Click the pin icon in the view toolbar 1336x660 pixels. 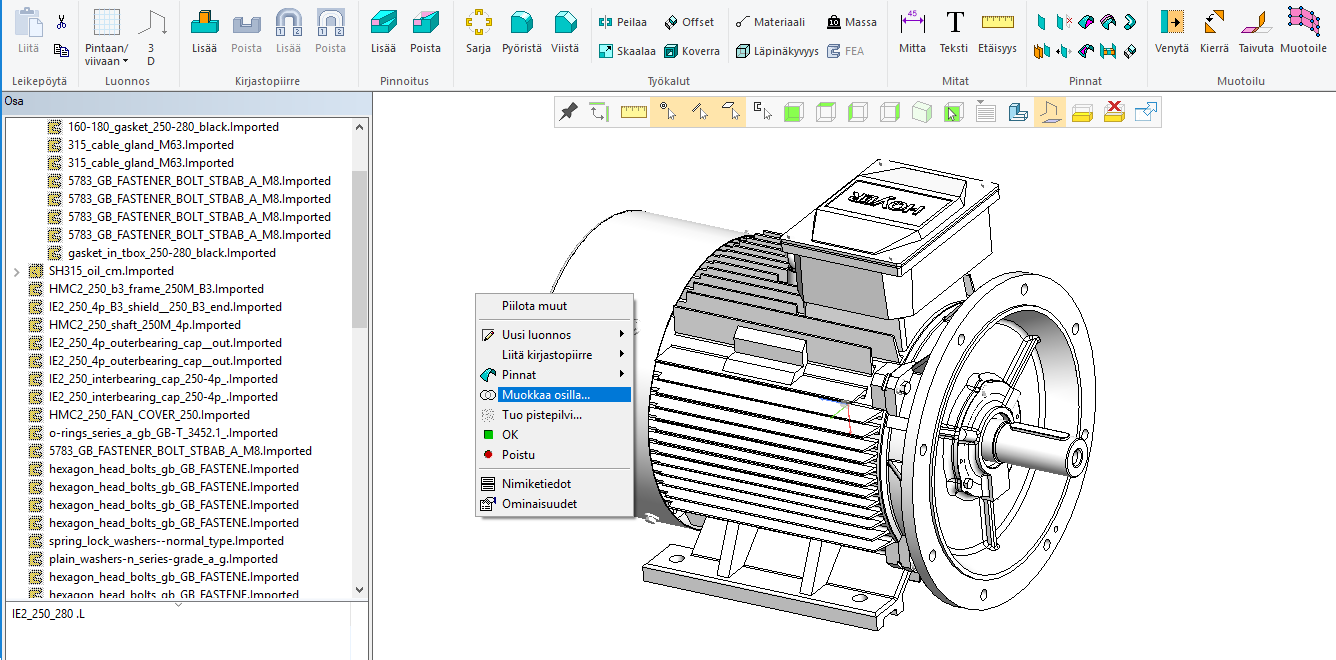(568, 113)
